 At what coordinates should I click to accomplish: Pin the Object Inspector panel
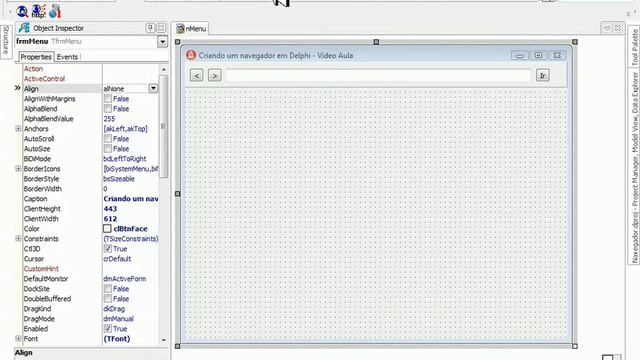click(150, 28)
